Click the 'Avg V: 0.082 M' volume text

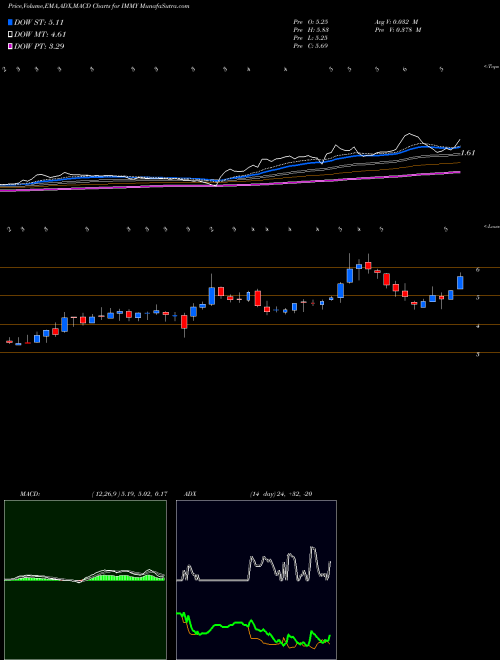point(396,22)
